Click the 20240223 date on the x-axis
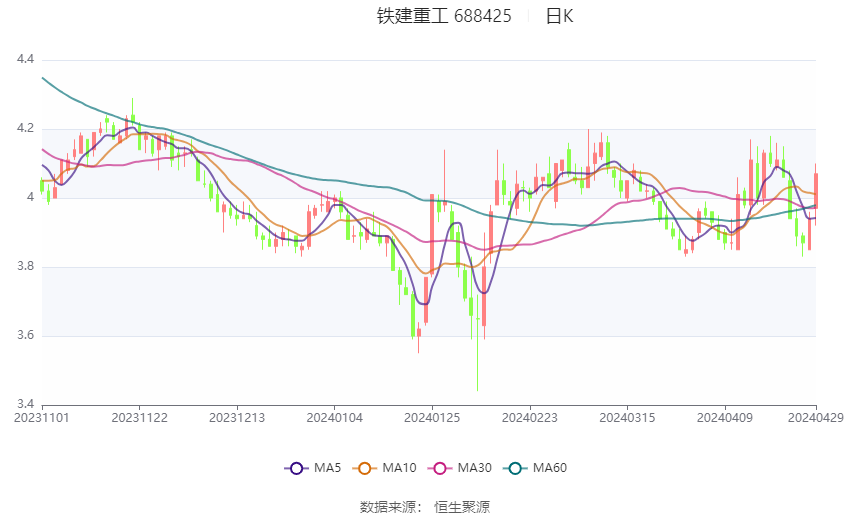The height and width of the screenshot is (517, 850). (530, 416)
